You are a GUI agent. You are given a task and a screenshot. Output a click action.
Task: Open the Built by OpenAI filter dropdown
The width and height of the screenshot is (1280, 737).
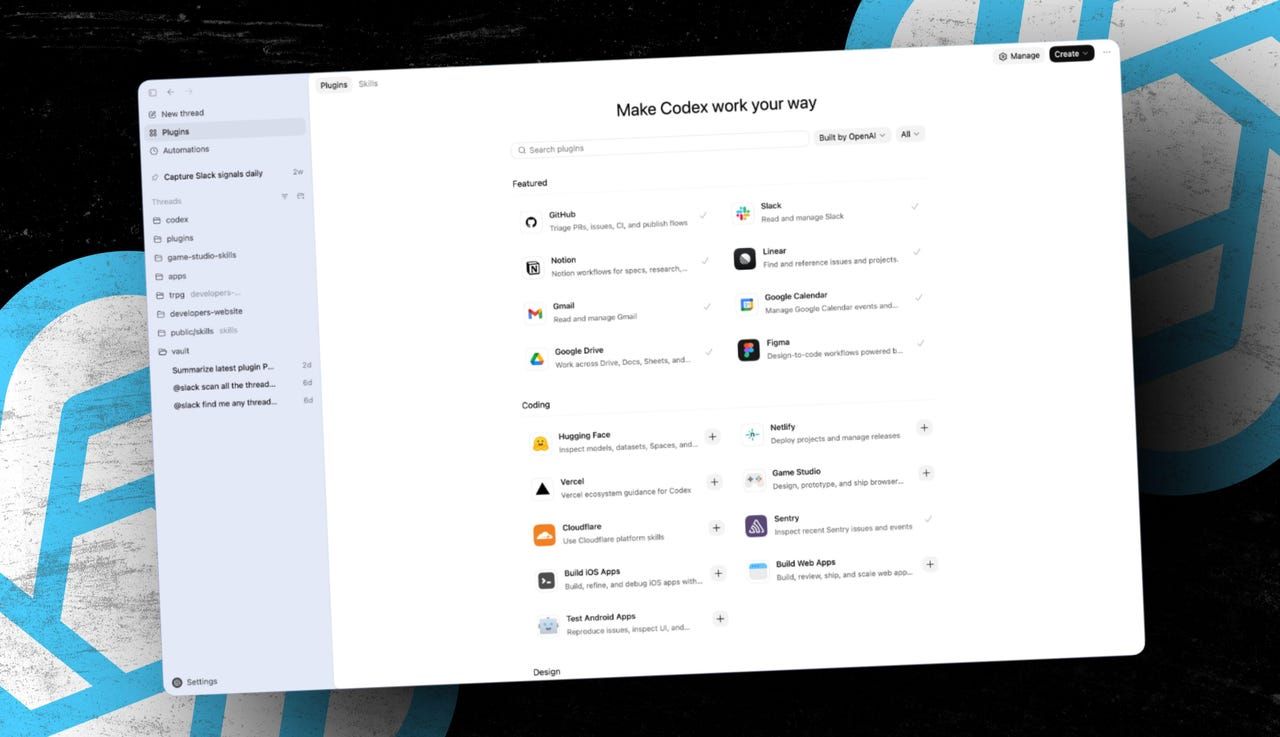click(x=851, y=135)
